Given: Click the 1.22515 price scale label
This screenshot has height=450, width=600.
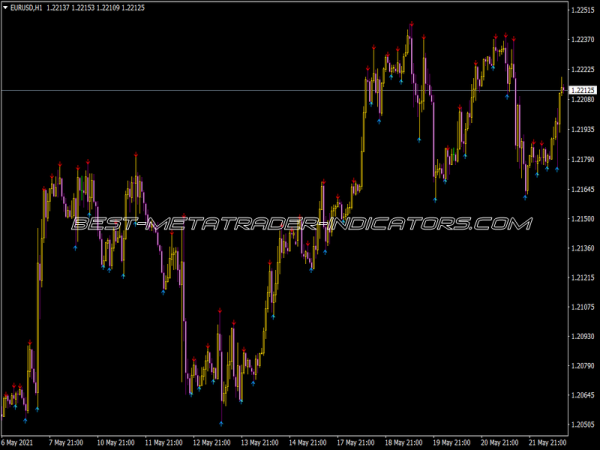Looking at the screenshot, I should tap(582, 10).
